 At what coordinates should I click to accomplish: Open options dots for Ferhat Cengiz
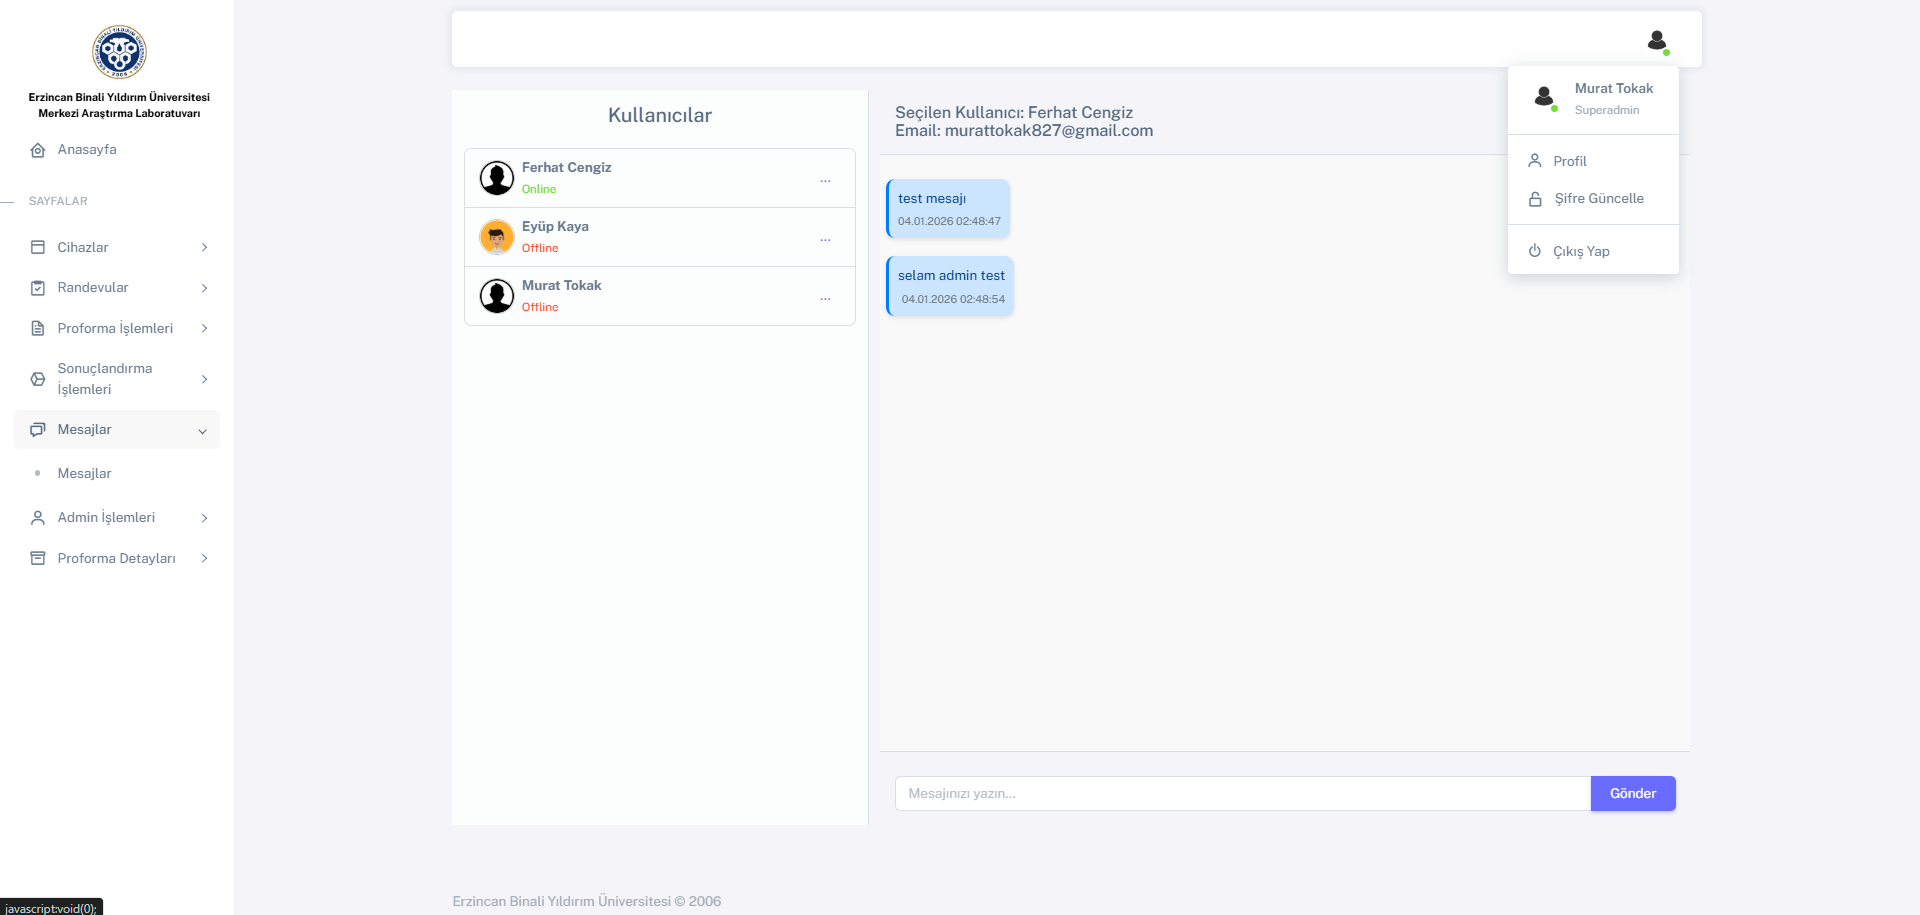coord(825,181)
